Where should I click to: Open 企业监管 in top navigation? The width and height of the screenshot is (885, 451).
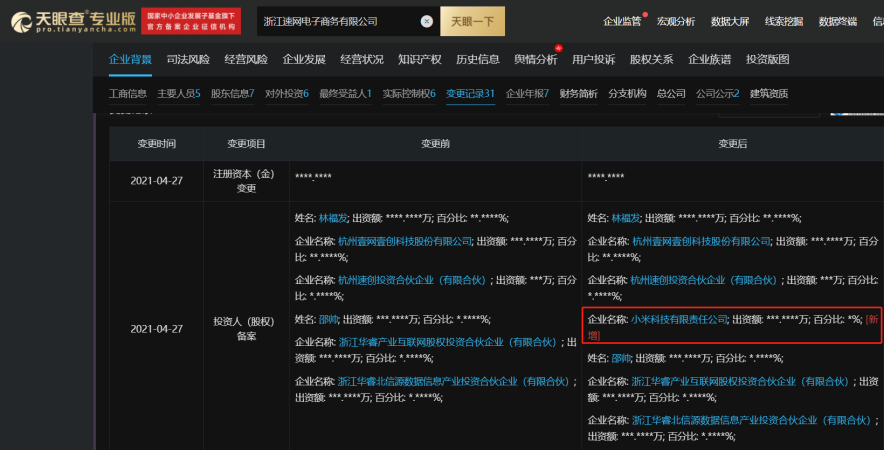[x=622, y=21]
